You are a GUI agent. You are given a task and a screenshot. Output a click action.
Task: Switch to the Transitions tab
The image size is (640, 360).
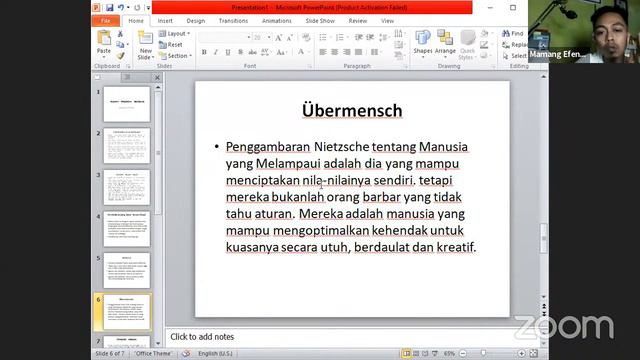pos(233,21)
